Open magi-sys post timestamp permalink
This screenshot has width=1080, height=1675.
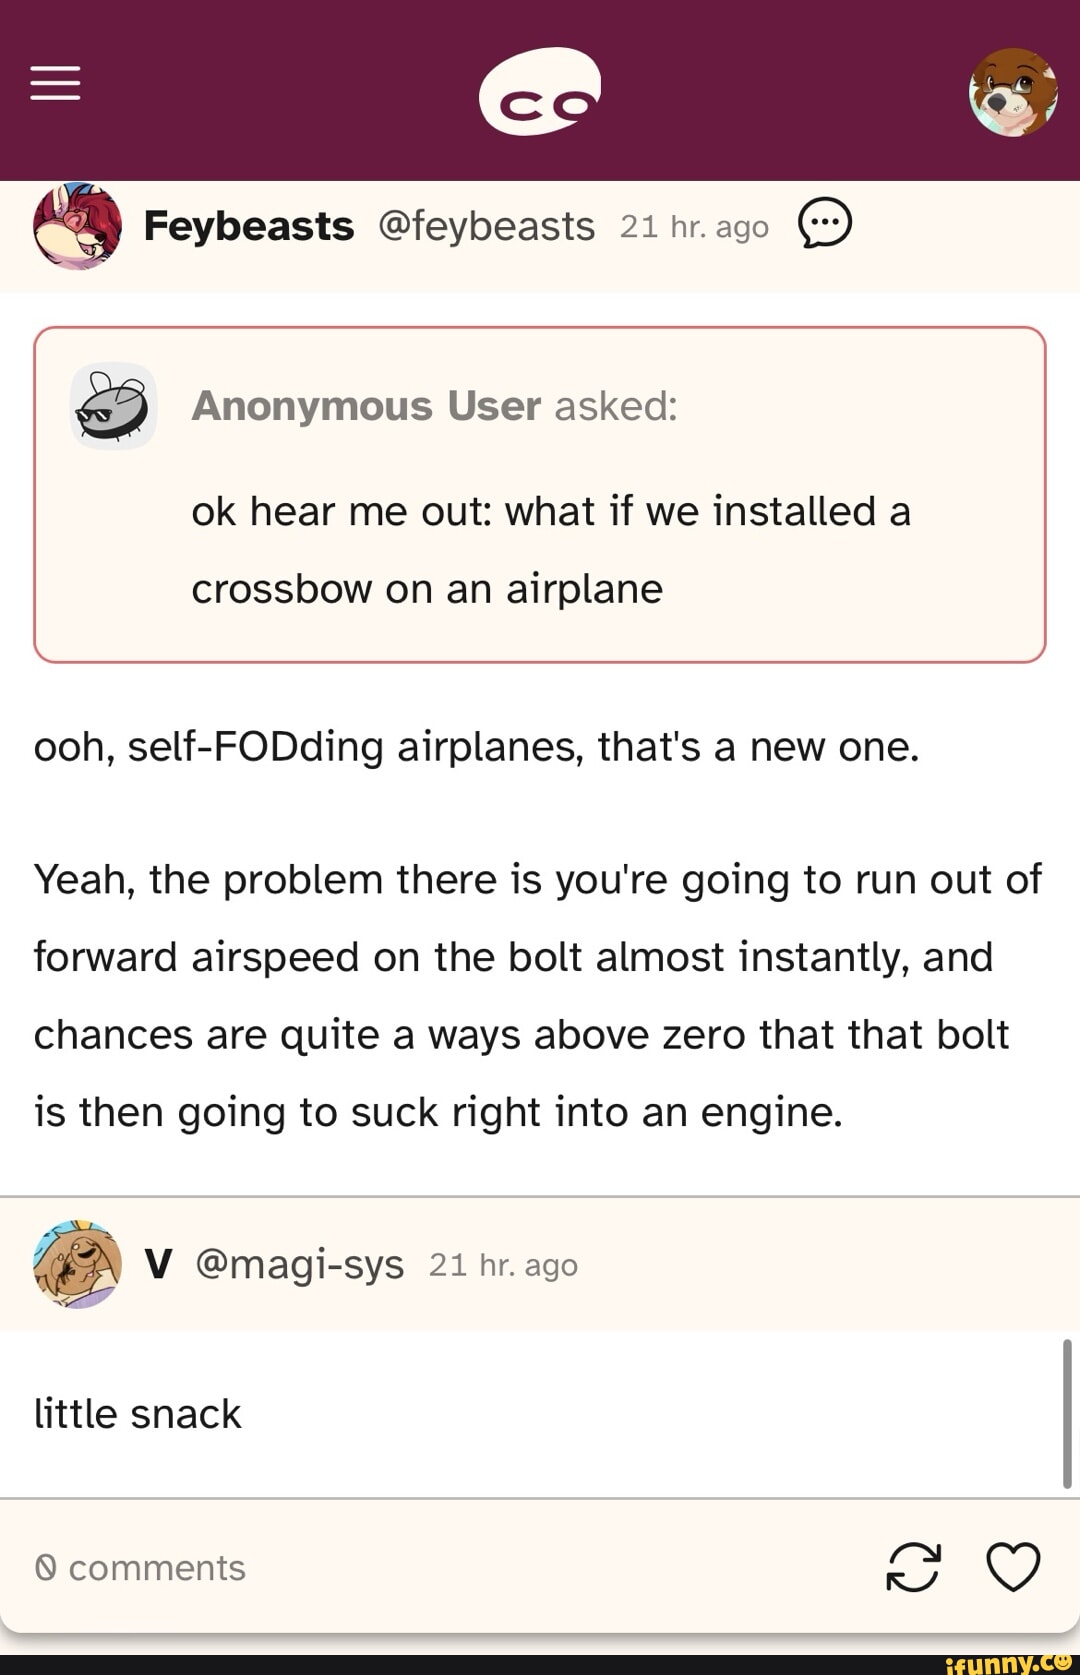(x=503, y=1265)
